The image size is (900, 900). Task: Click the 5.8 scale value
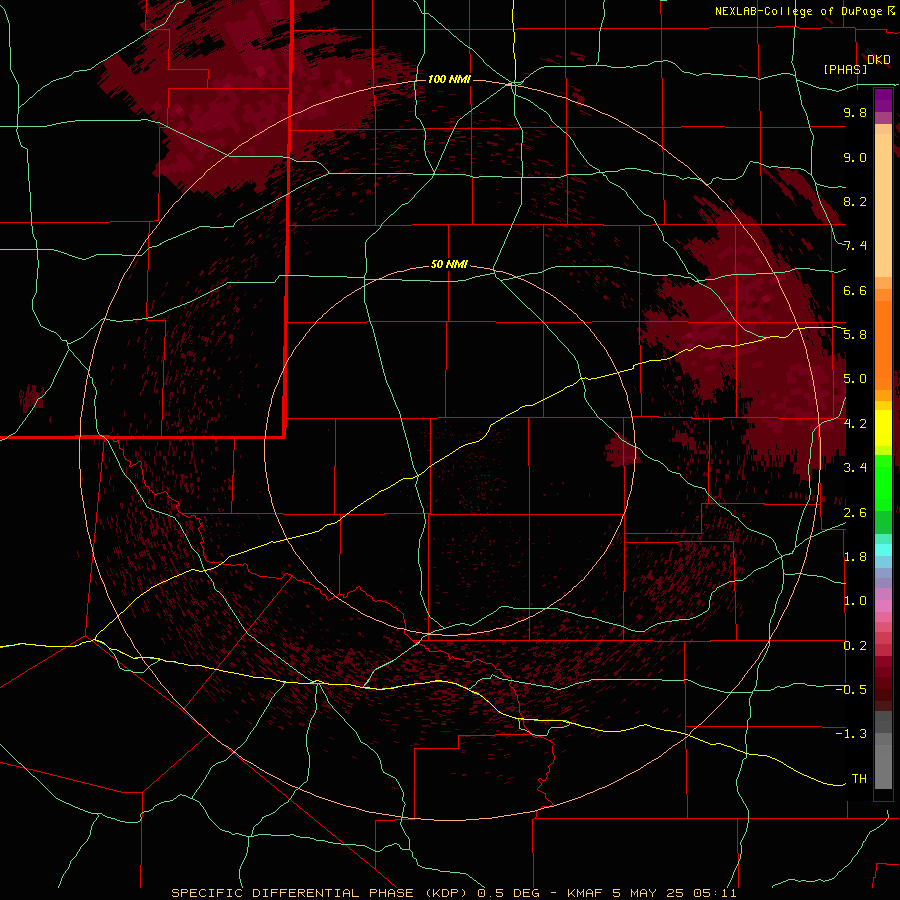point(855,335)
